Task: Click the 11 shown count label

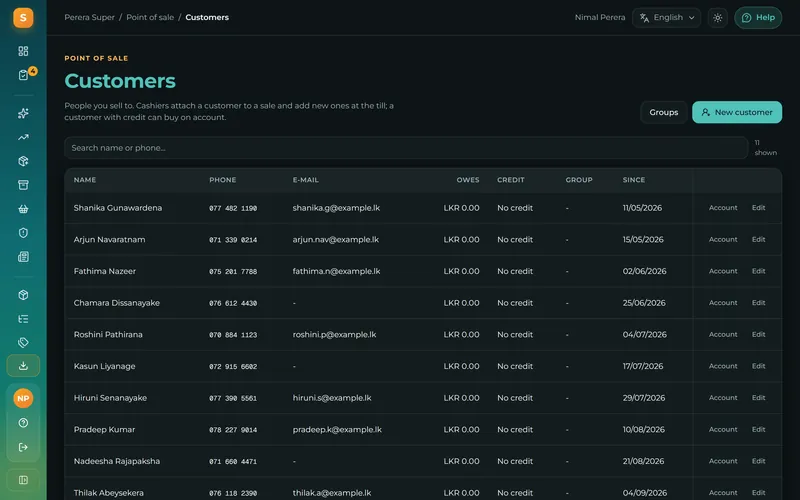Action: (765, 147)
